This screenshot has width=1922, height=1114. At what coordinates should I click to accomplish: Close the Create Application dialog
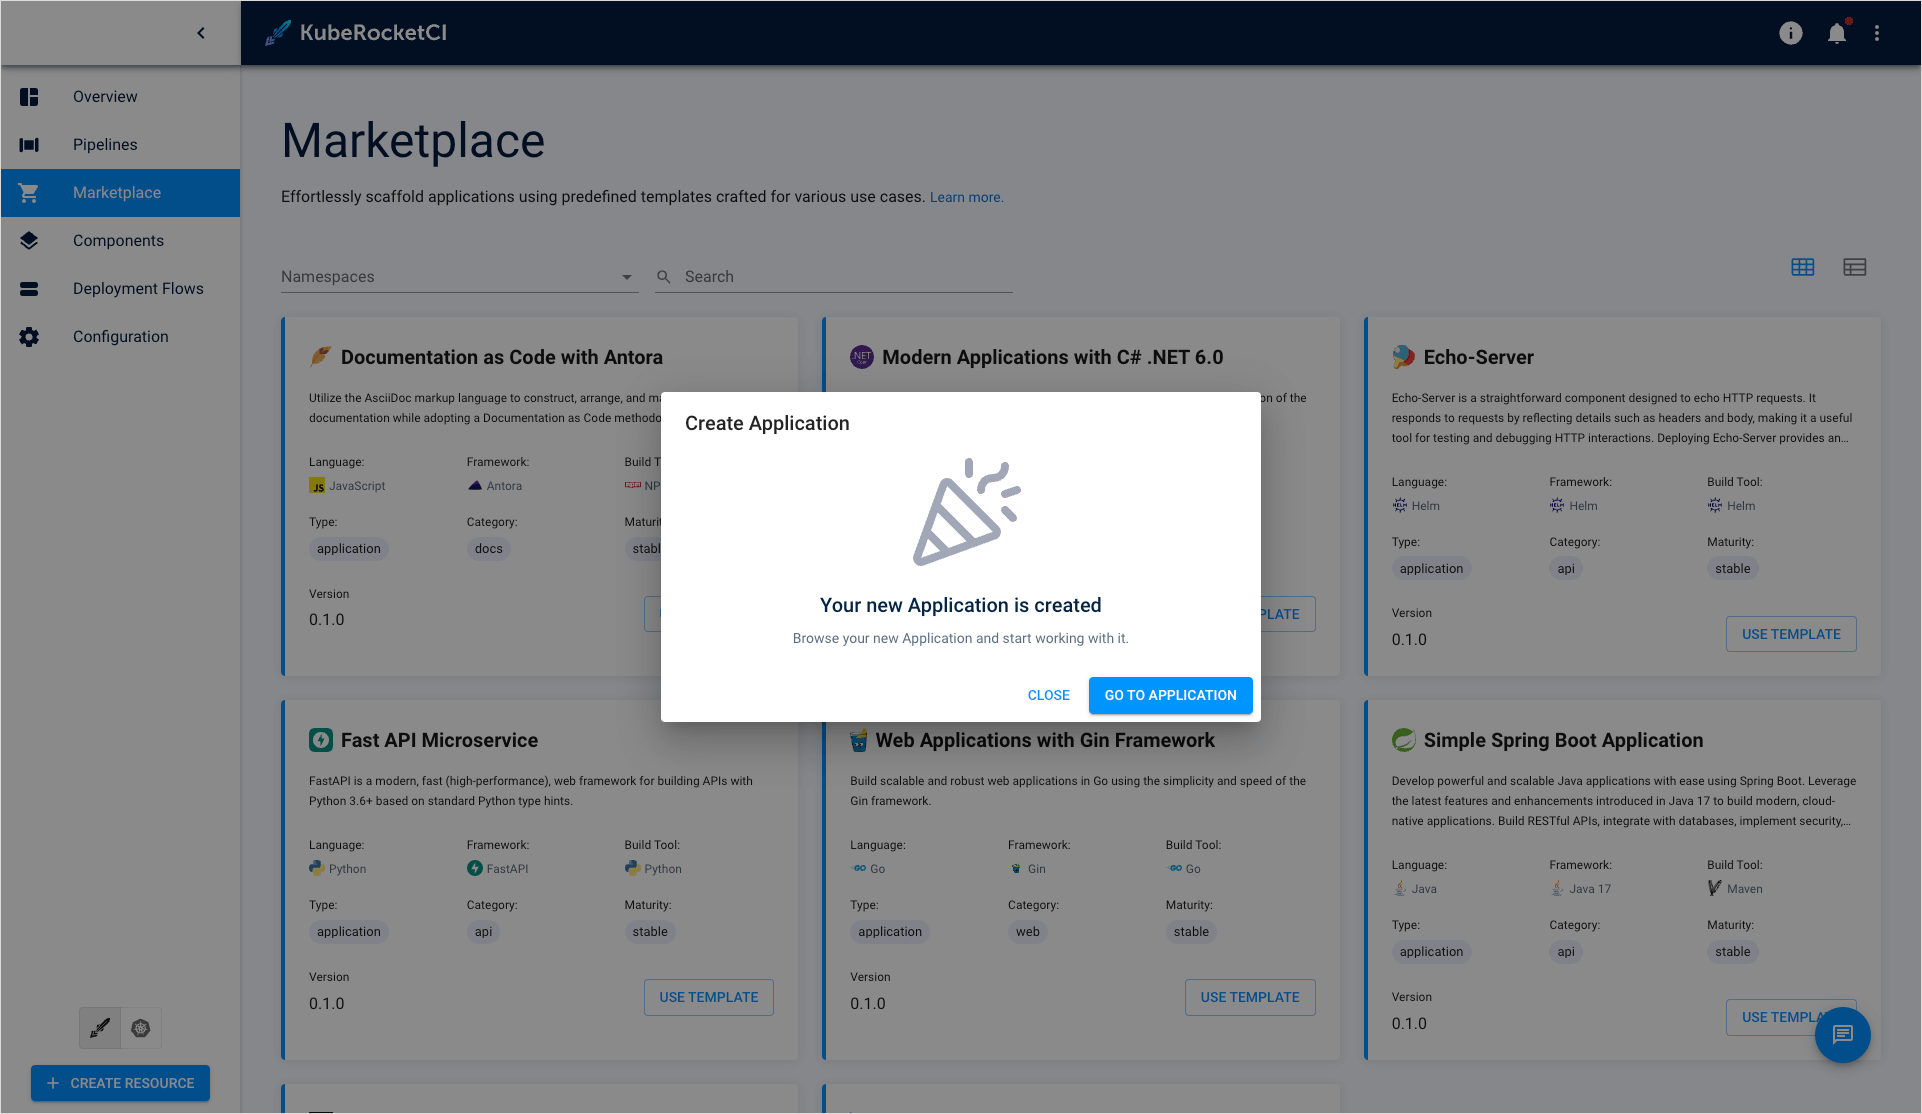click(1048, 695)
